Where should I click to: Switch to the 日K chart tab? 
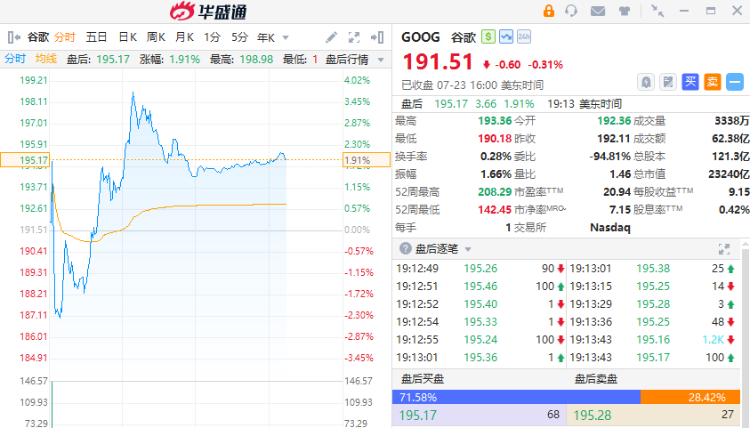coord(128,37)
